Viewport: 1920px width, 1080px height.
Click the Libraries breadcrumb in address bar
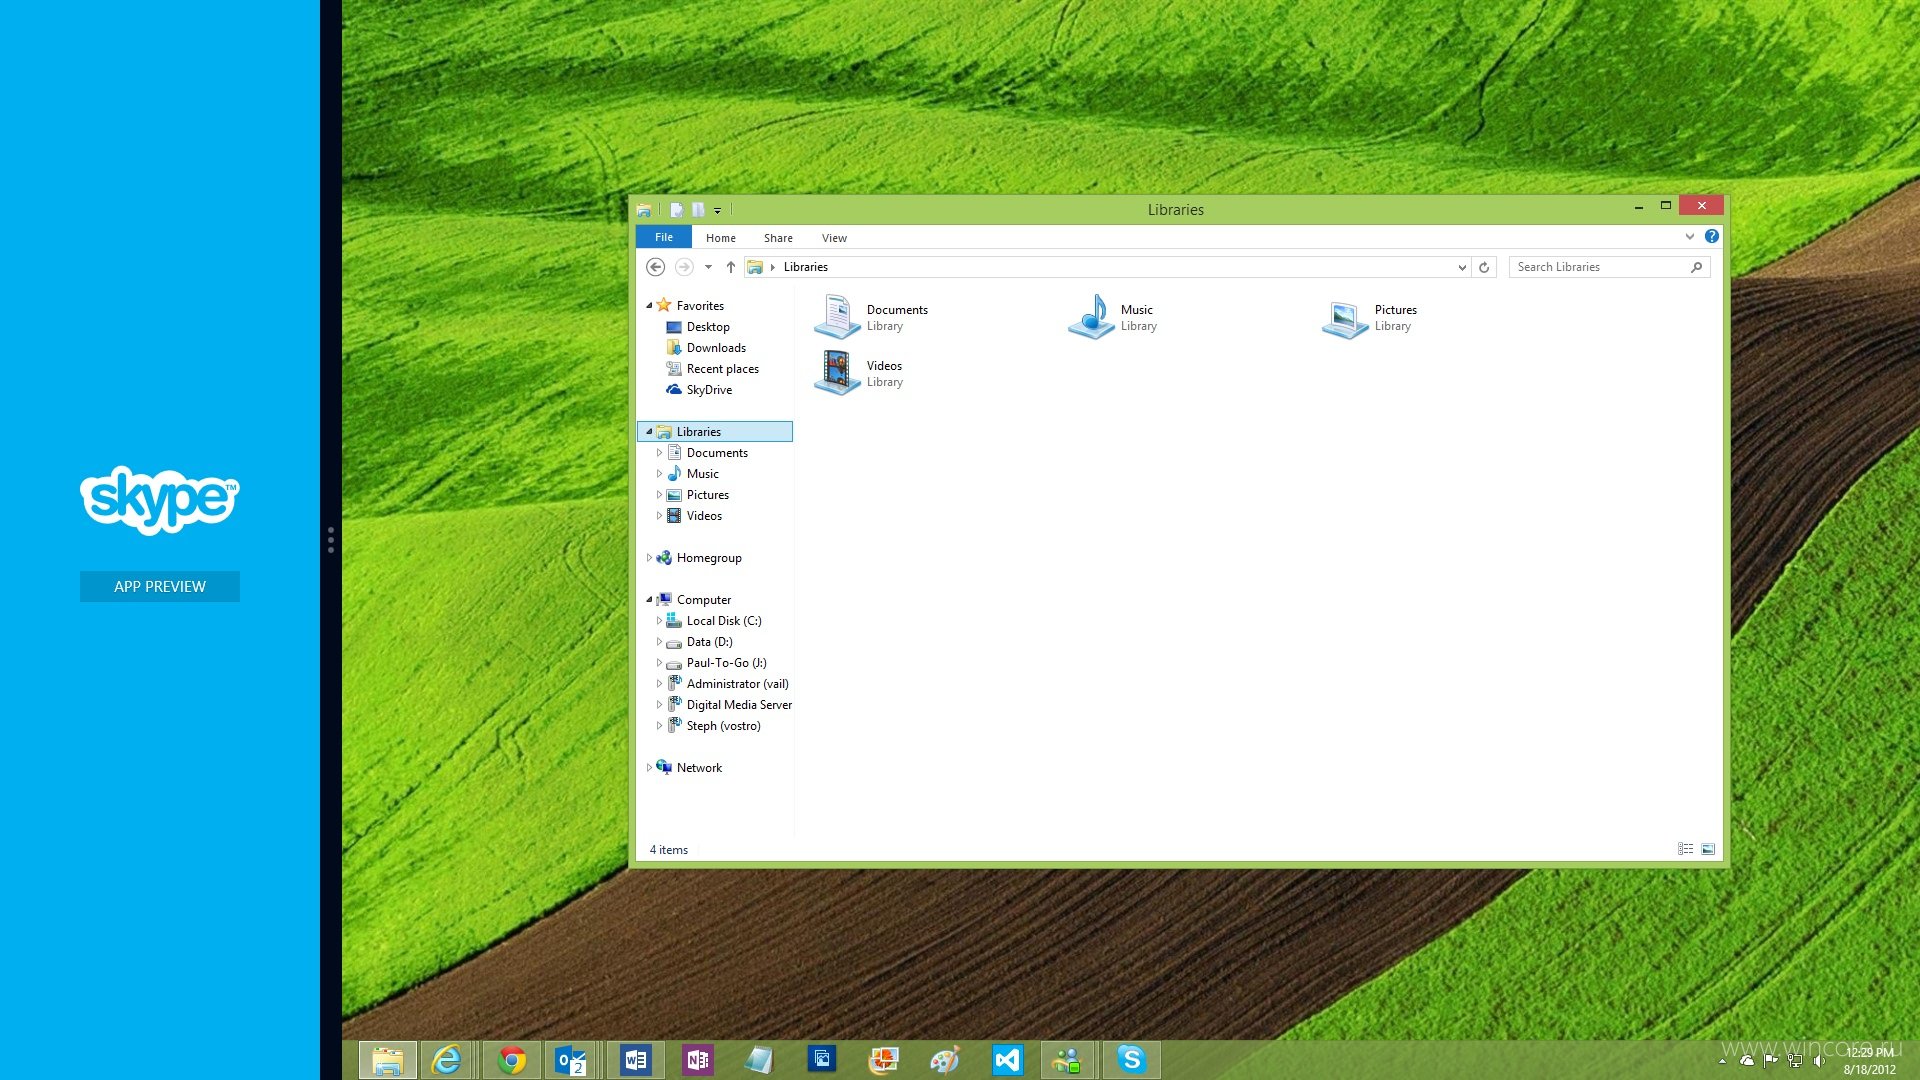805,267
